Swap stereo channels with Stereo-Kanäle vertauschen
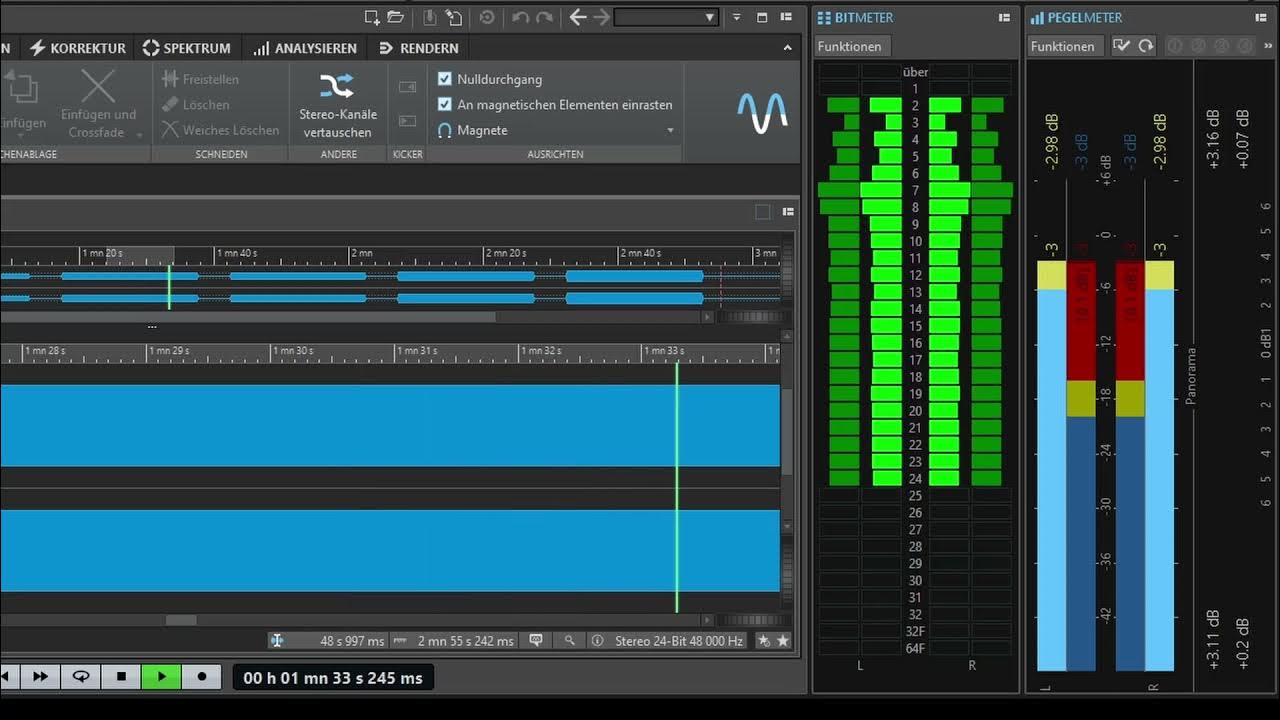The width and height of the screenshot is (1280, 720). [x=338, y=105]
